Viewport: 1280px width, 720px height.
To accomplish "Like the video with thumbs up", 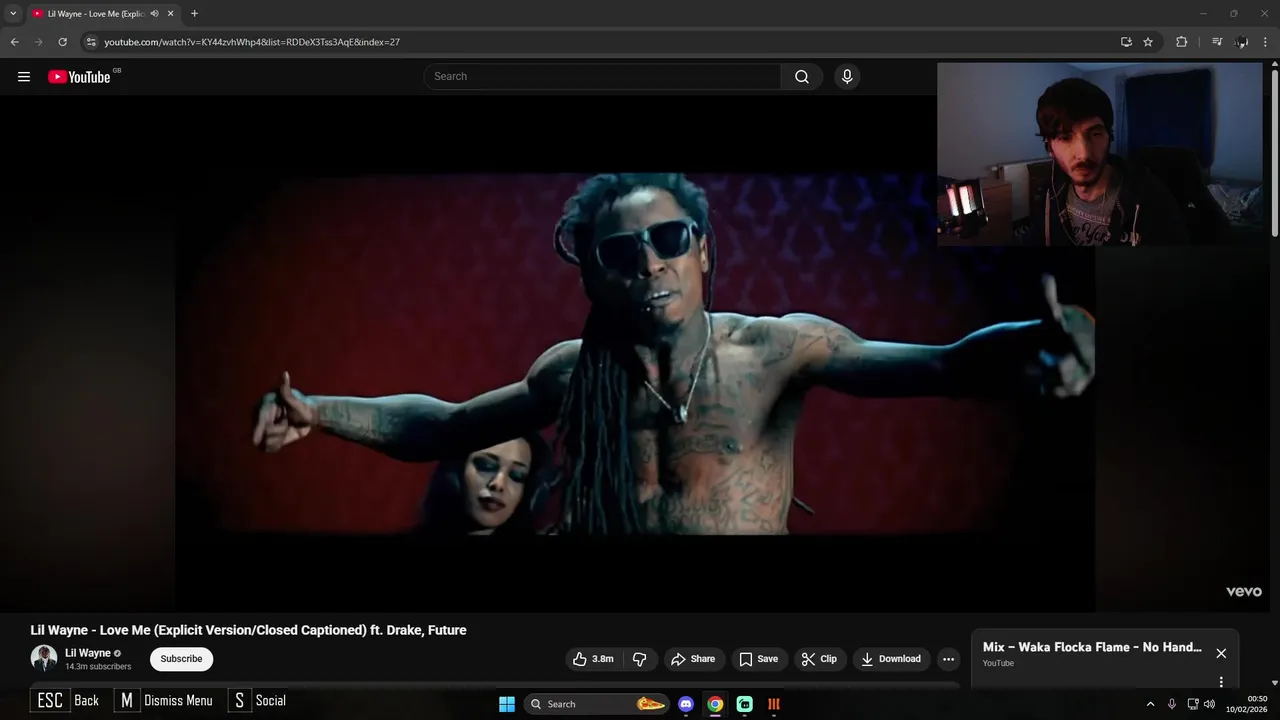I will point(594,659).
